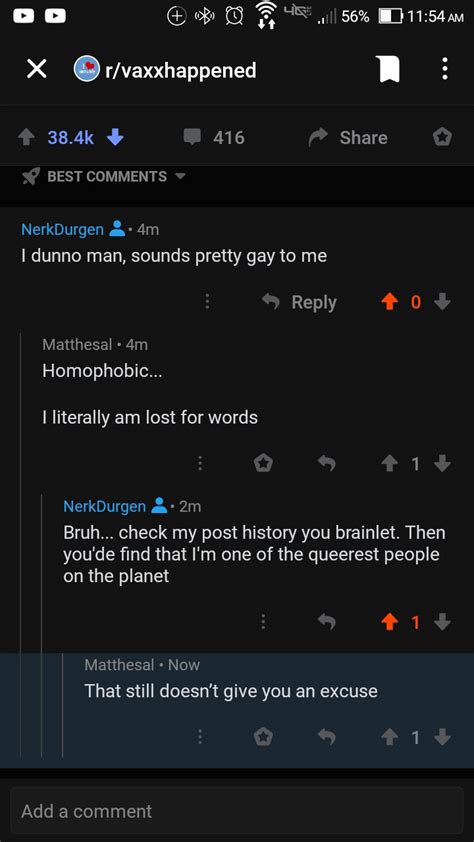474x842 pixels.
Task: Open the three-dot overflow menu in header
Action: pyautogui.click(x=444, y=69)
